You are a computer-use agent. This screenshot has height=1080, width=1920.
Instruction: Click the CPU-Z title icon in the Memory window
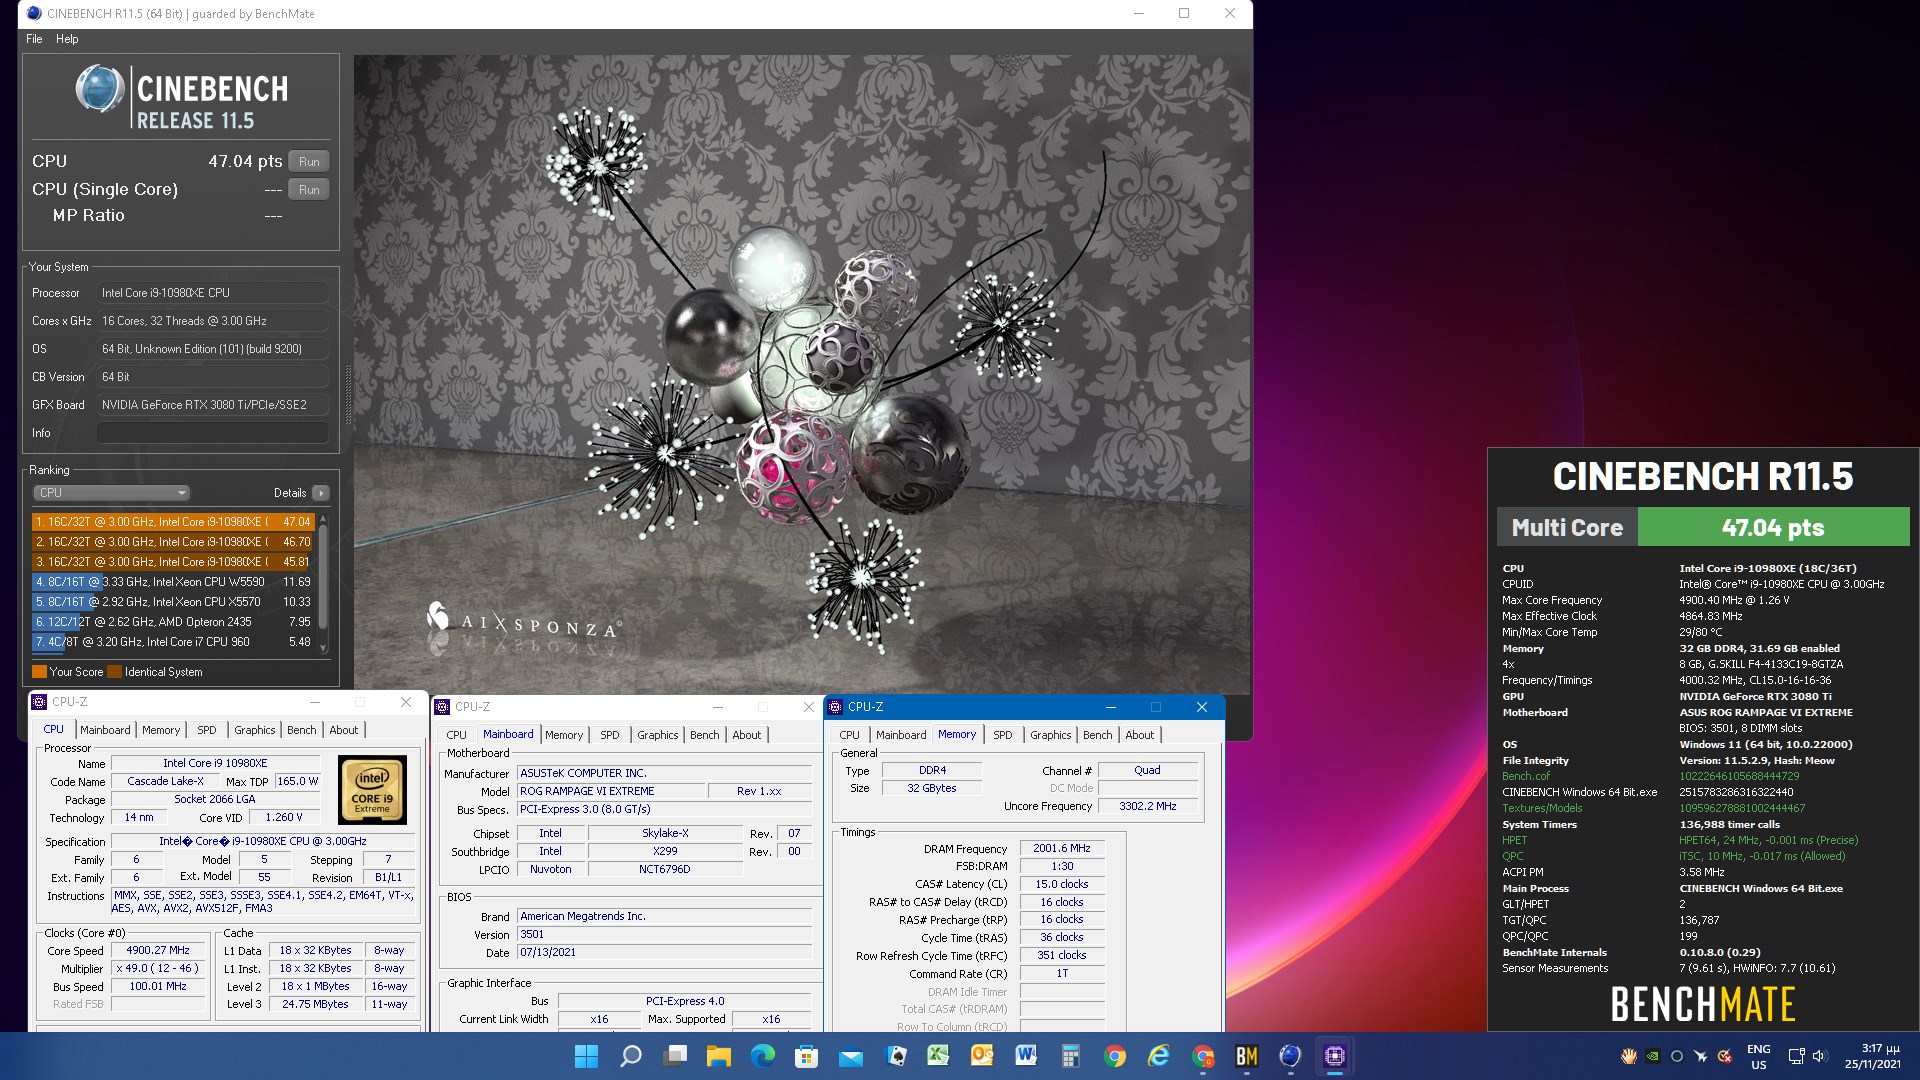point(836,707)
